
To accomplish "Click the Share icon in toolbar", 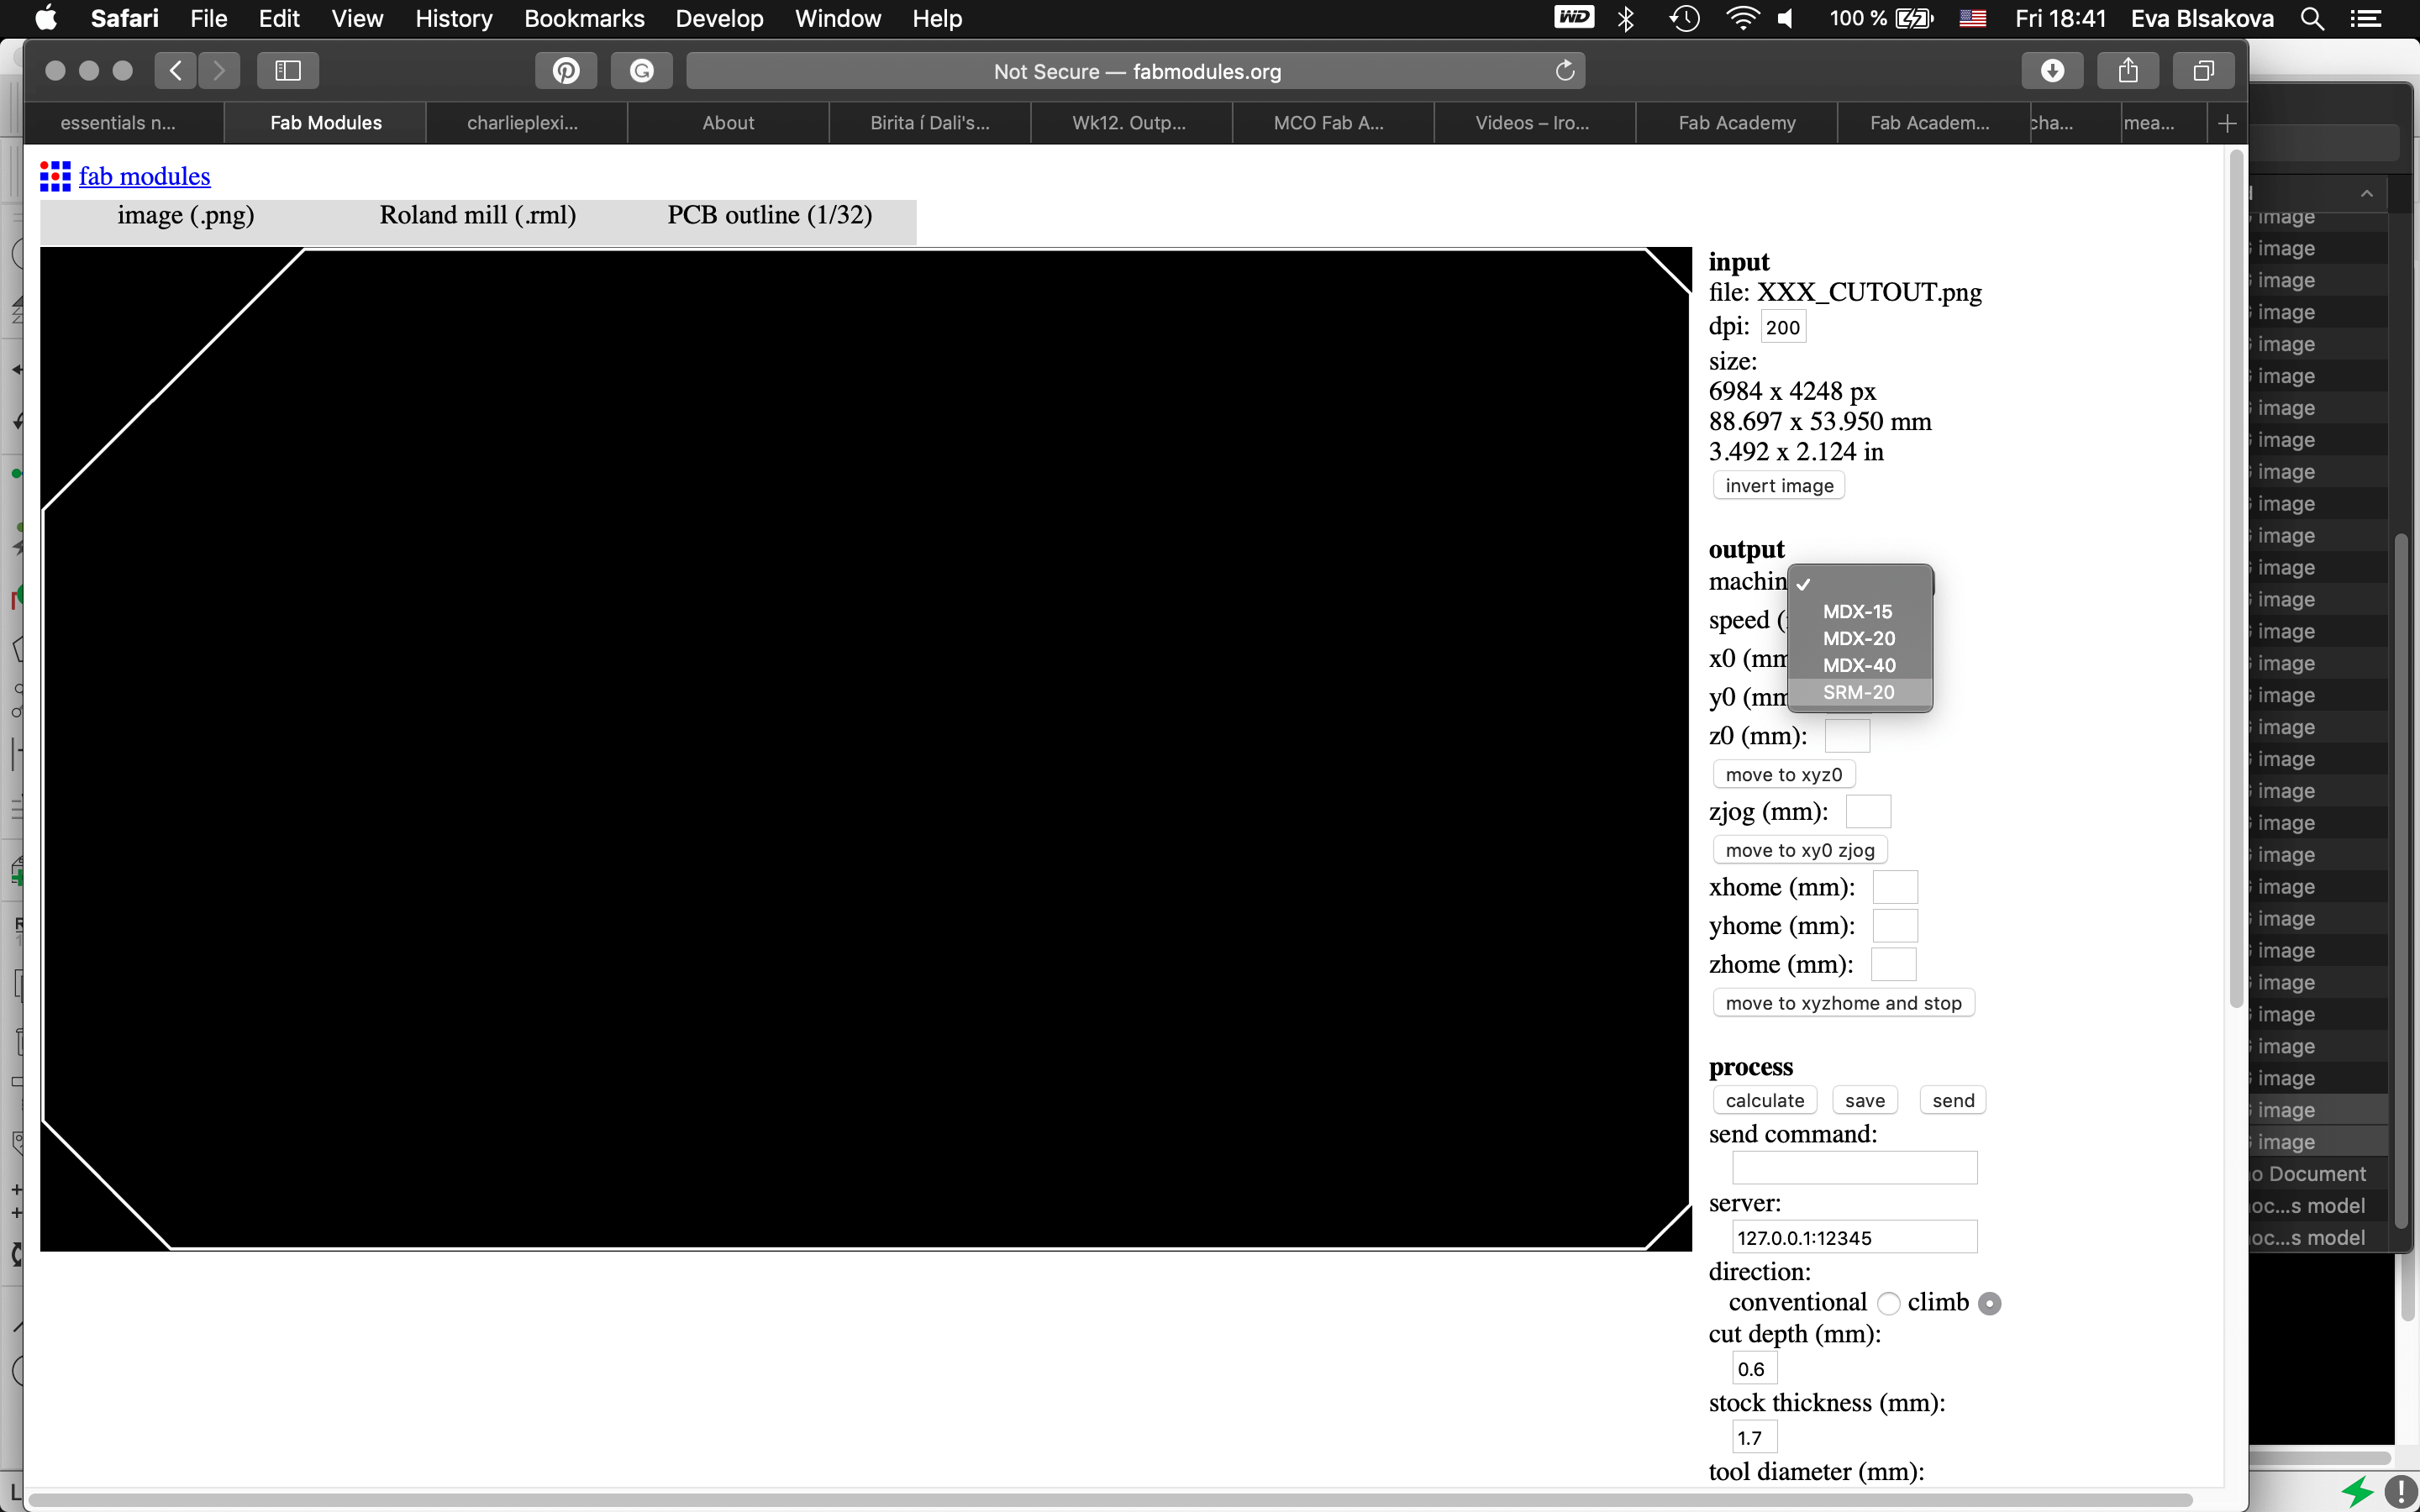I will point(2128,71).
